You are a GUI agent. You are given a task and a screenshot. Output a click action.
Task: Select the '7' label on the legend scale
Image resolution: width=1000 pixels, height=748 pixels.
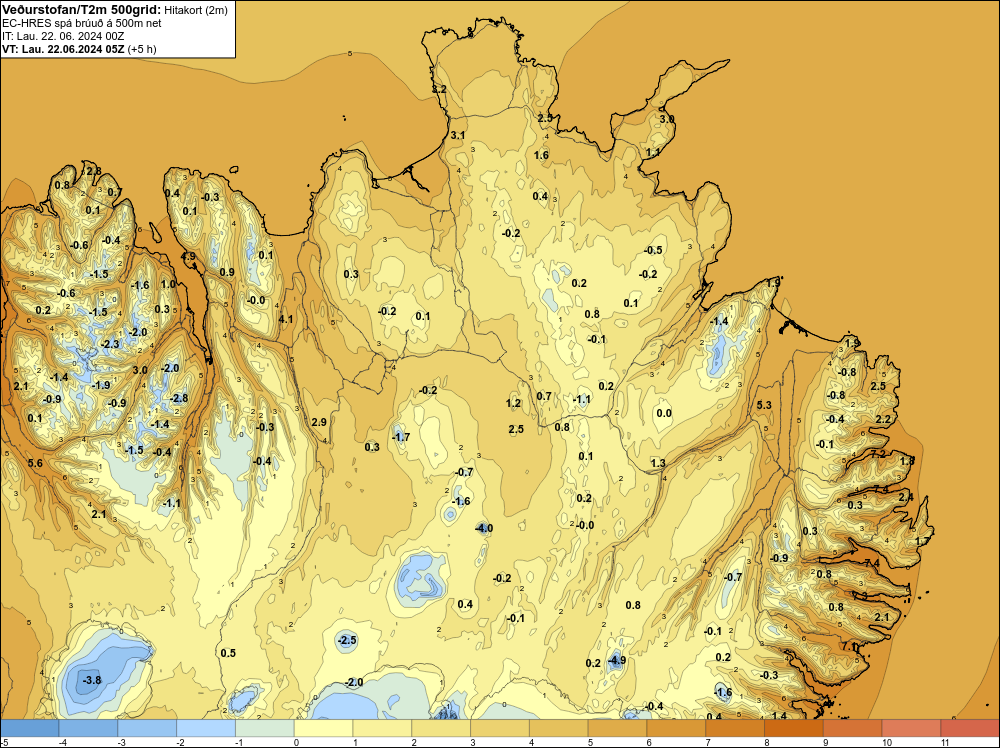click(707, 742)
